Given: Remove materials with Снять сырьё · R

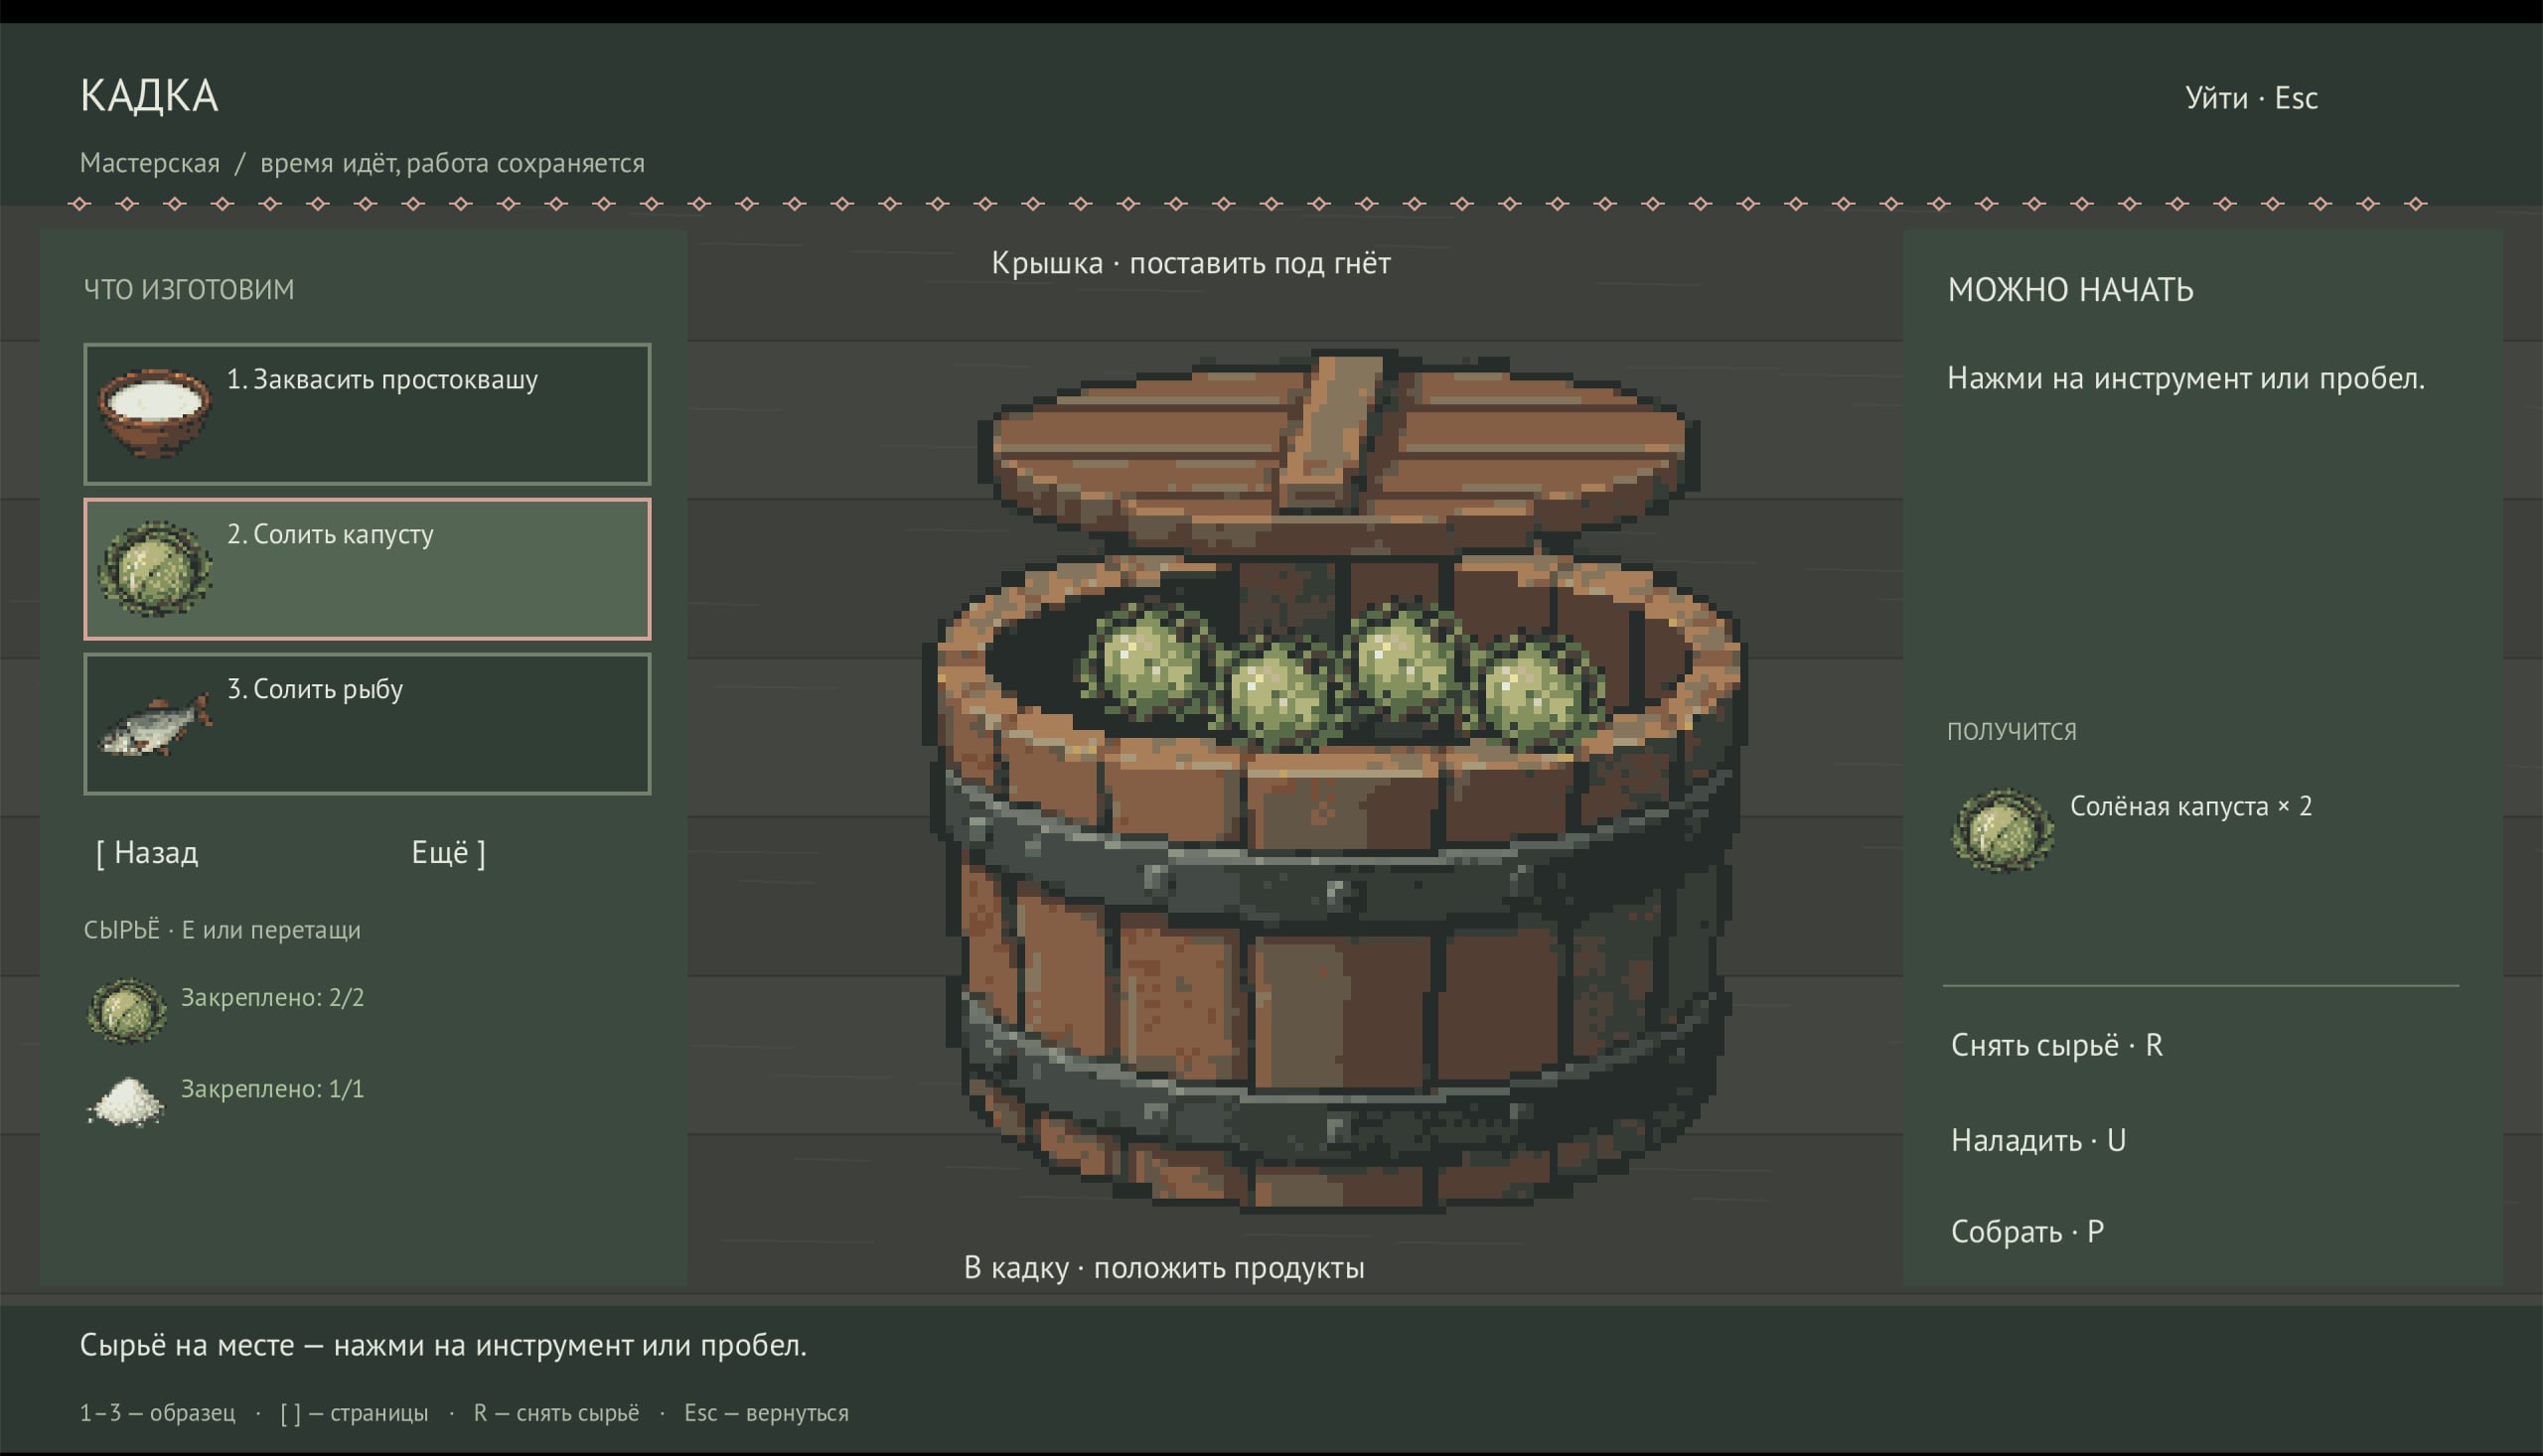Looking at the screenshot, I should tap(2056, 1046).
